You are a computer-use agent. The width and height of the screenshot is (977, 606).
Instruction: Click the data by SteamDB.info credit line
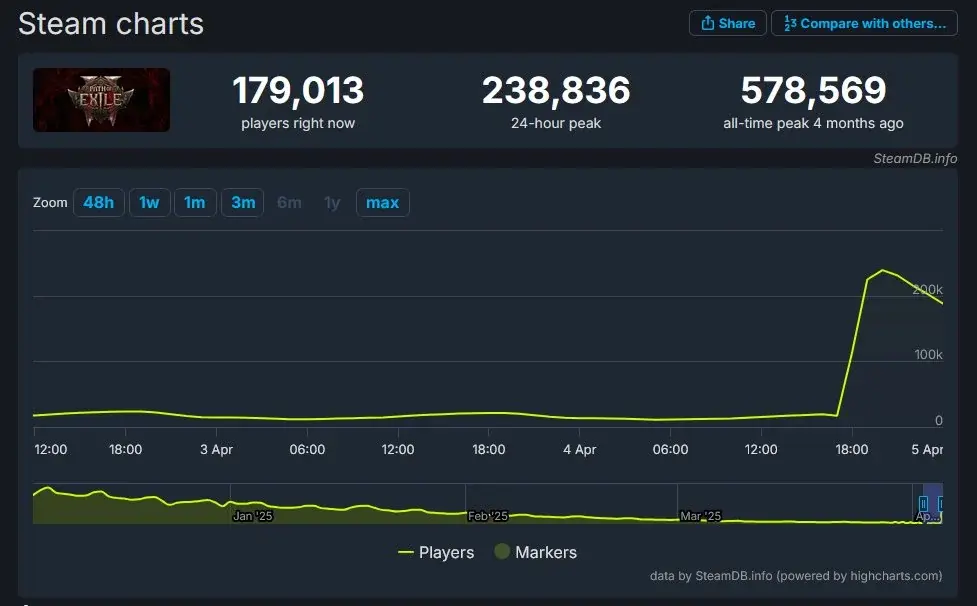796,576
